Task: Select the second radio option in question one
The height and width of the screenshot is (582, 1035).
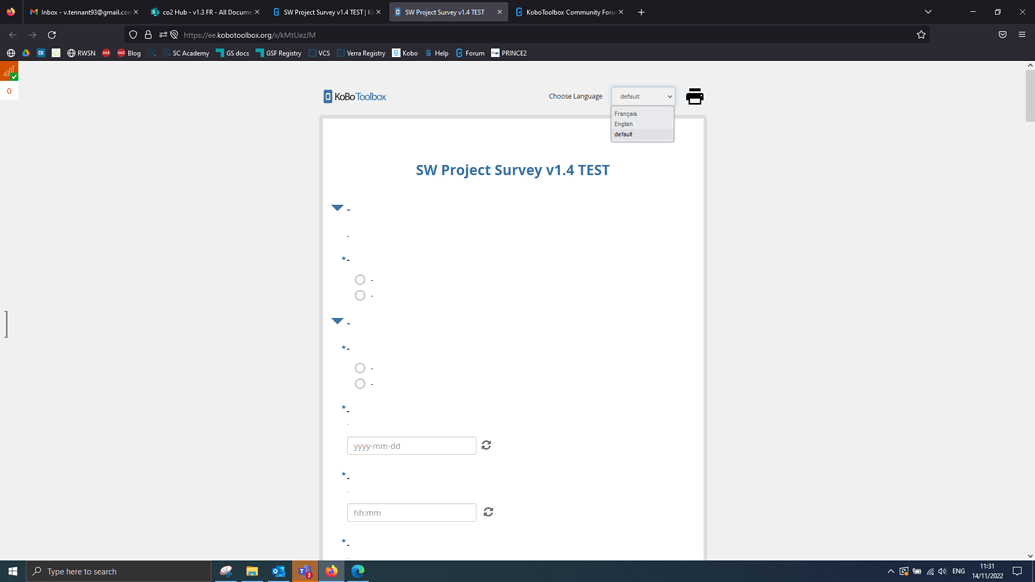Action: (x=359, y=295)
